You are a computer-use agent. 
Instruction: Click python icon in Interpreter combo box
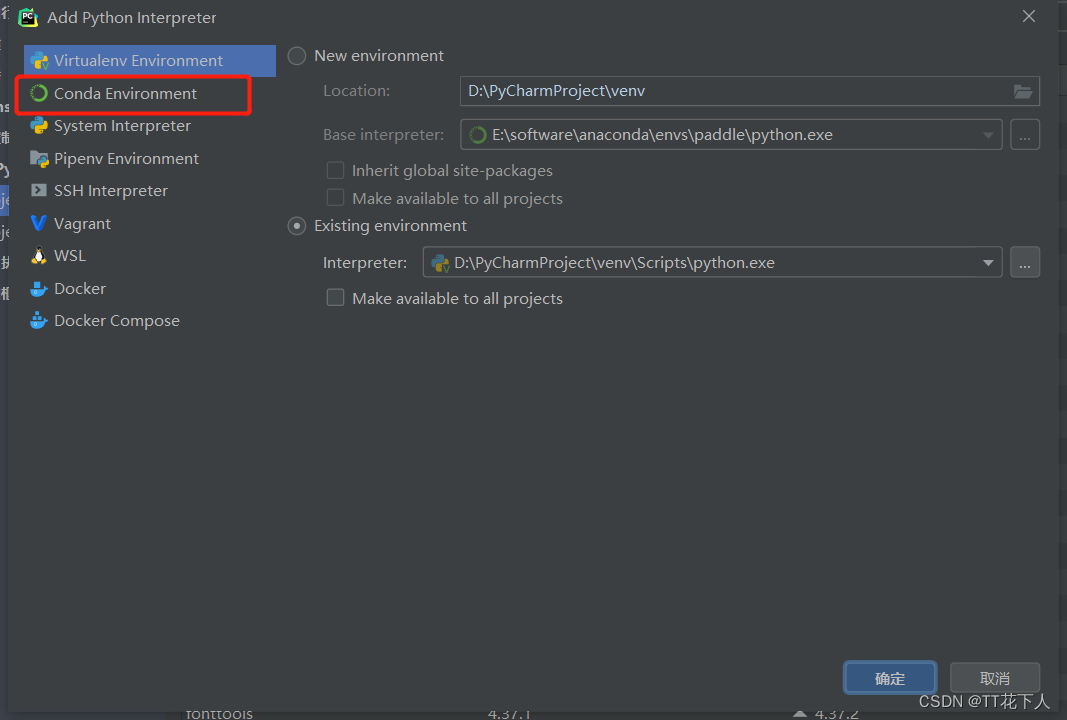pos(440,263)
